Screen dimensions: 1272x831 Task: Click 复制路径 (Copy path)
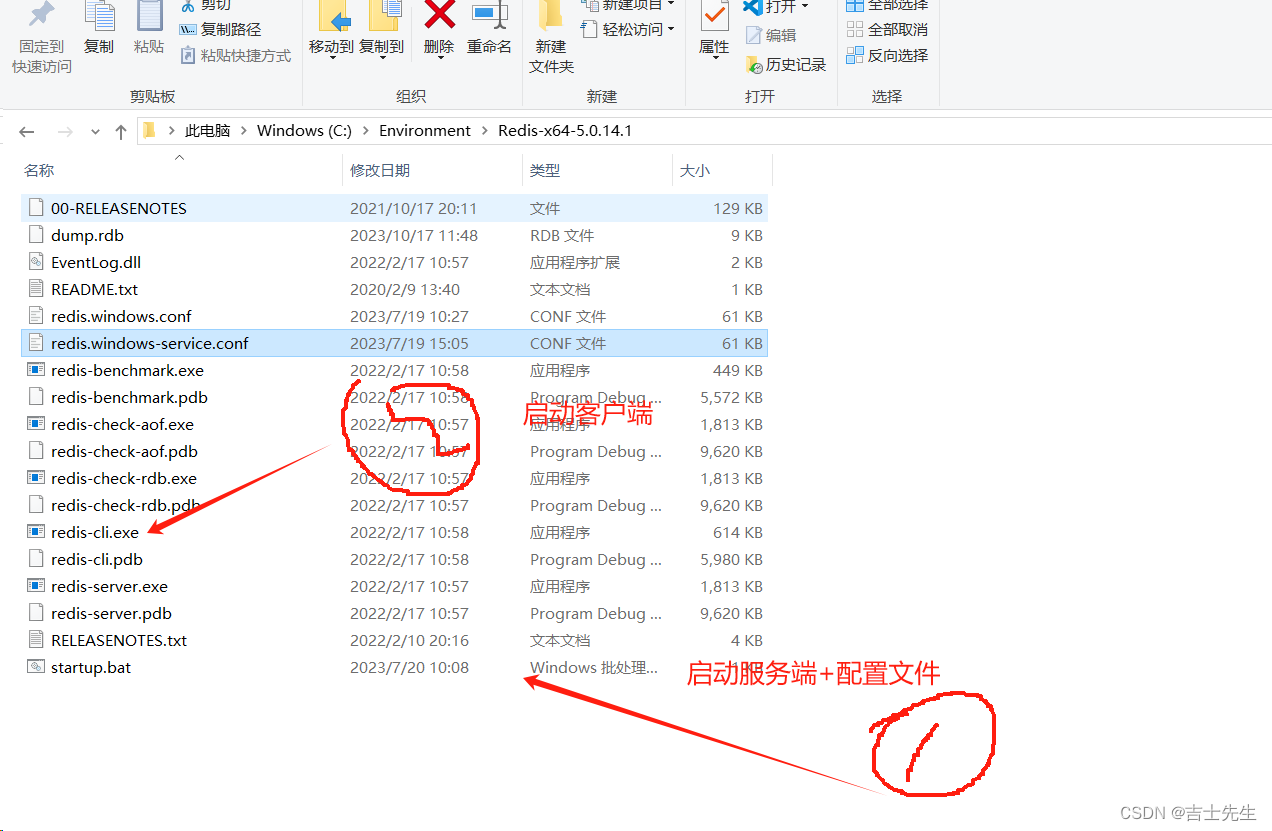220,30
